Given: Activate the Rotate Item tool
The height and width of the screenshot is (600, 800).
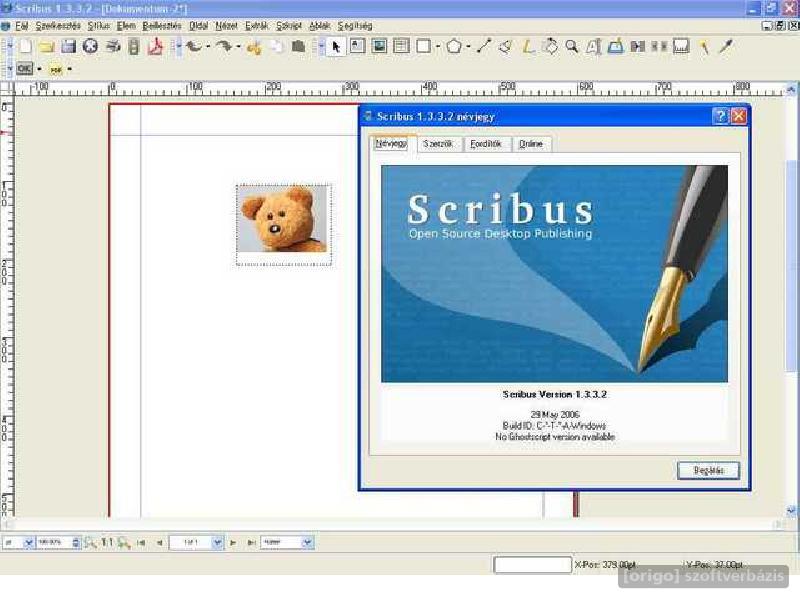Looking at the screenshot, I should [549, 46].
